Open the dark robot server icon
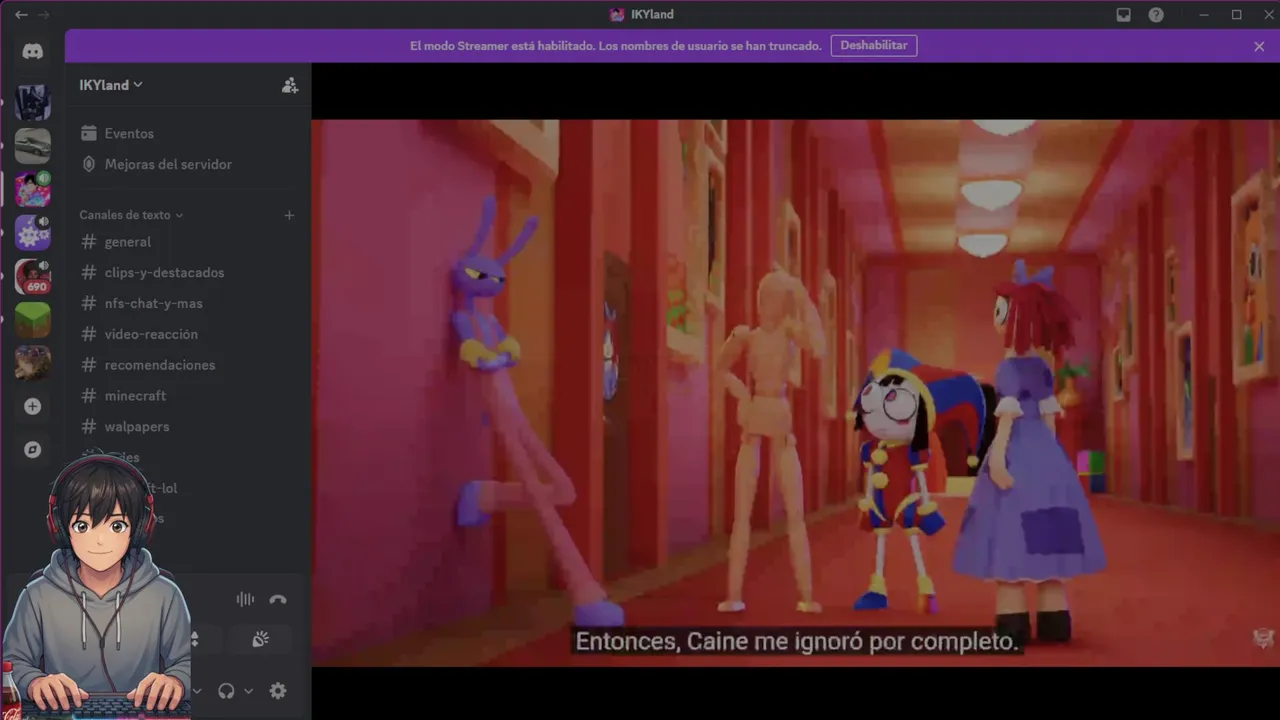The height and width of the screenshot is (720, 1280). coord(32,102)
